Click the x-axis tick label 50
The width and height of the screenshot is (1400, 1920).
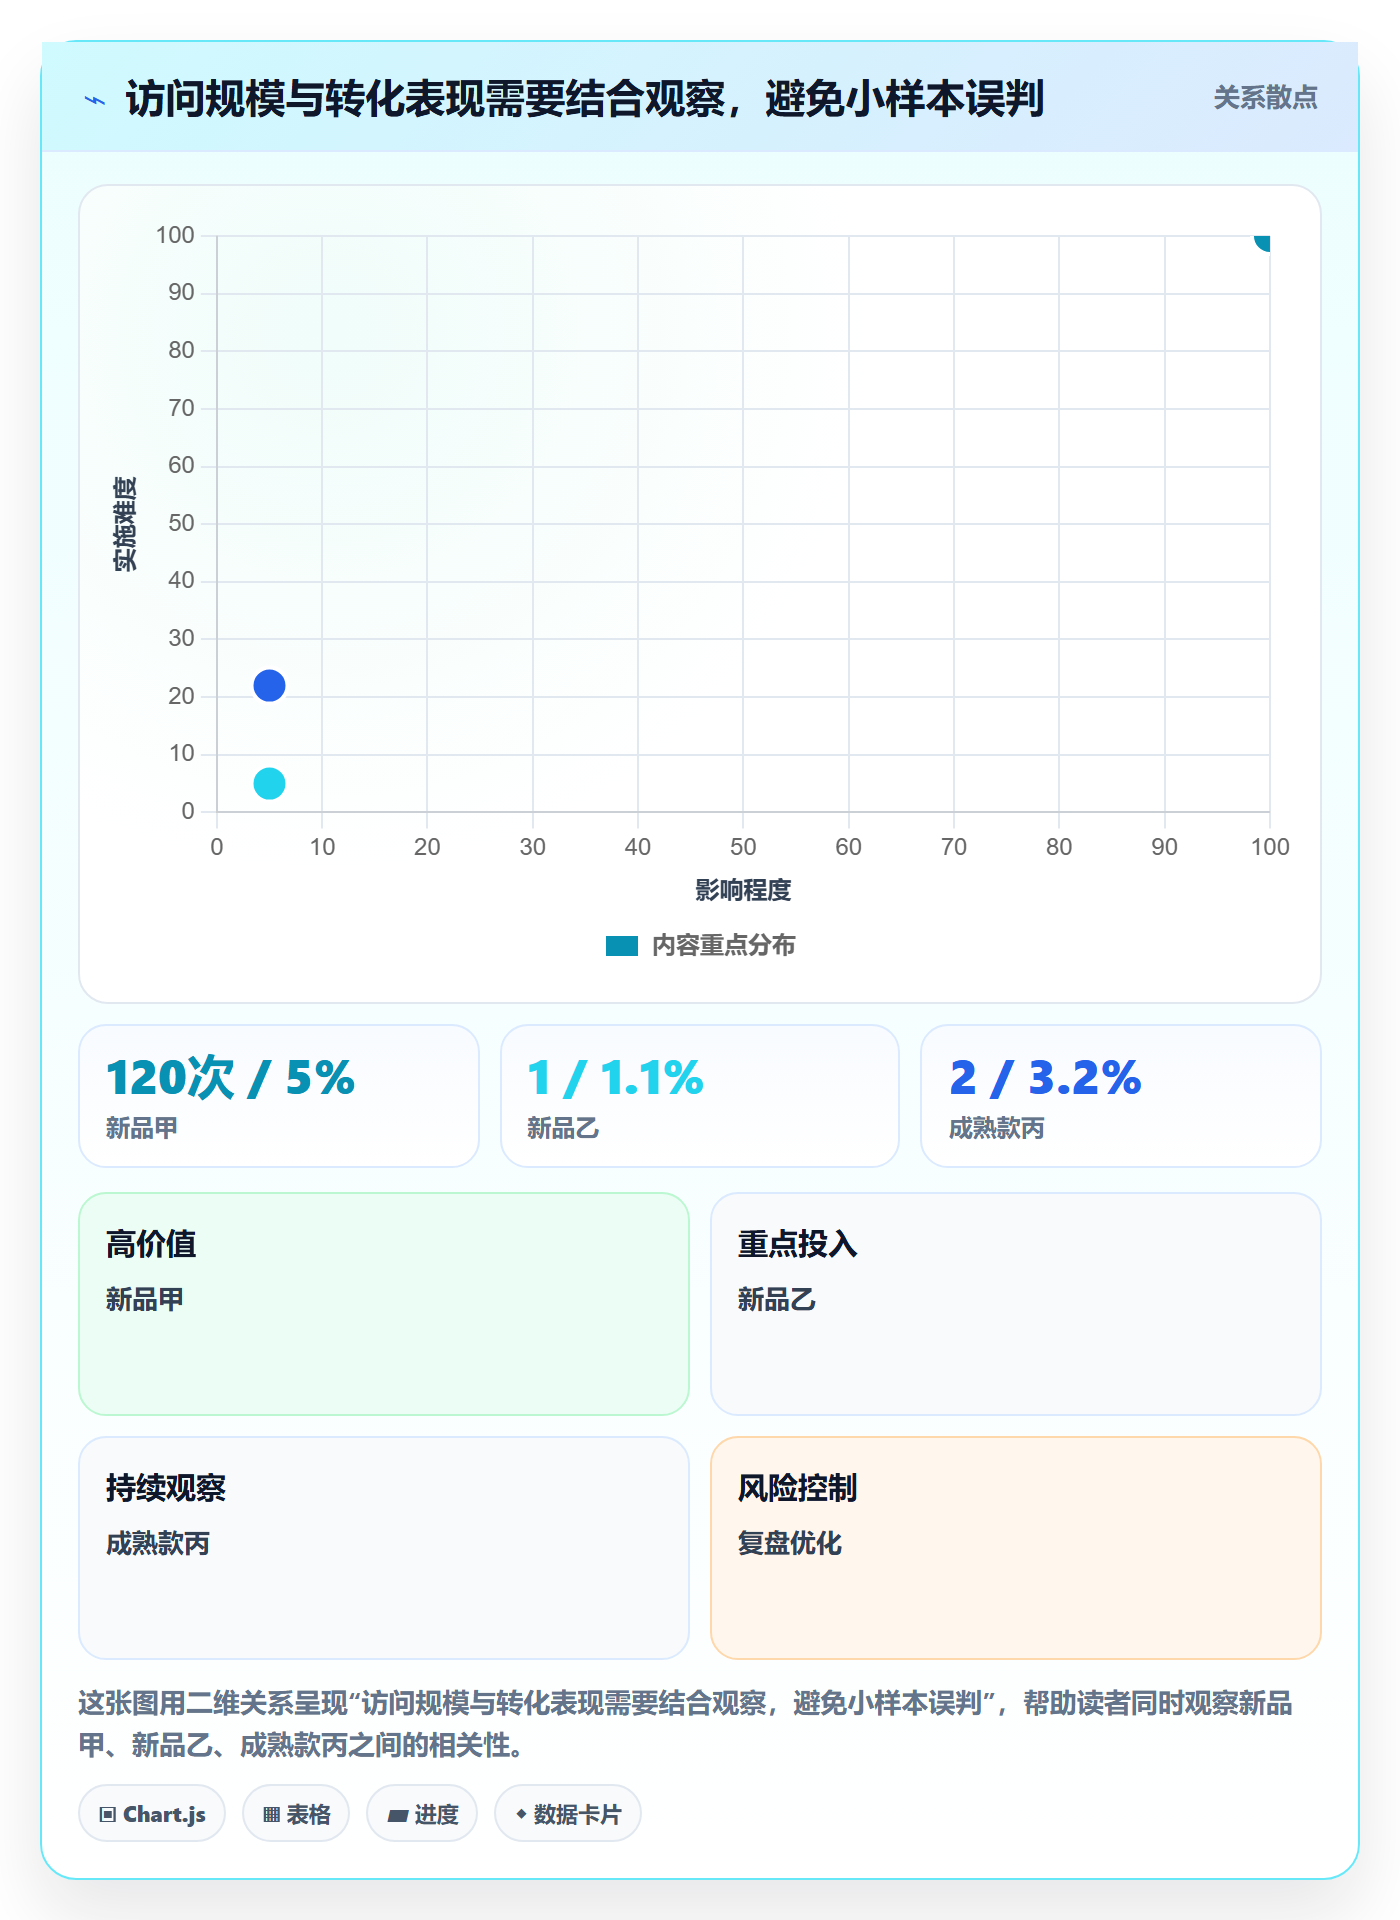pos(743,847)
